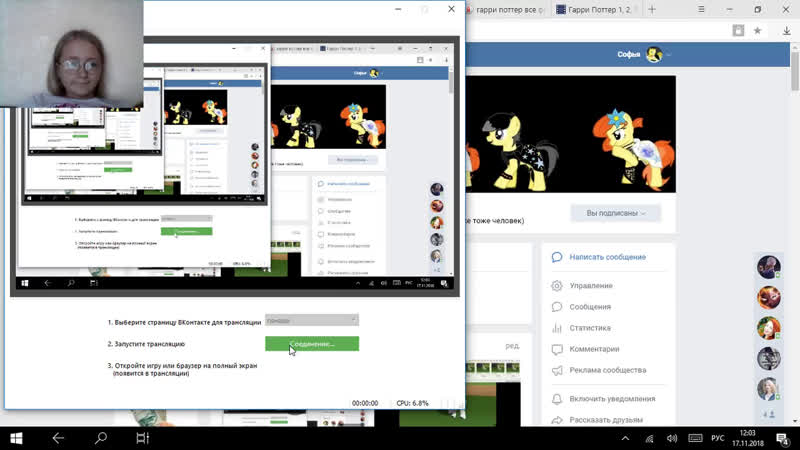Minimize the VK streaming application window

(x=398, y=9)
